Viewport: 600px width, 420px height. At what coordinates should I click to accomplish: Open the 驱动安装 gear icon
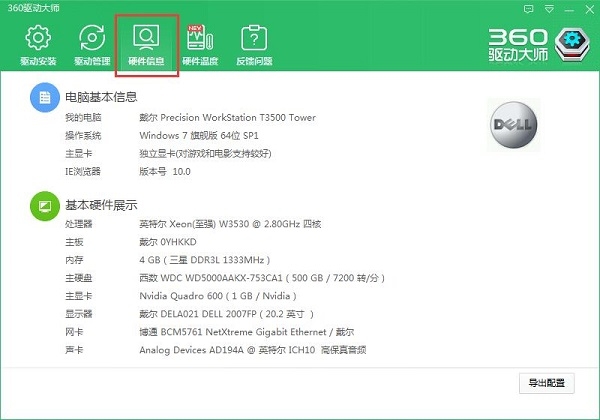[x=38, y=38]
